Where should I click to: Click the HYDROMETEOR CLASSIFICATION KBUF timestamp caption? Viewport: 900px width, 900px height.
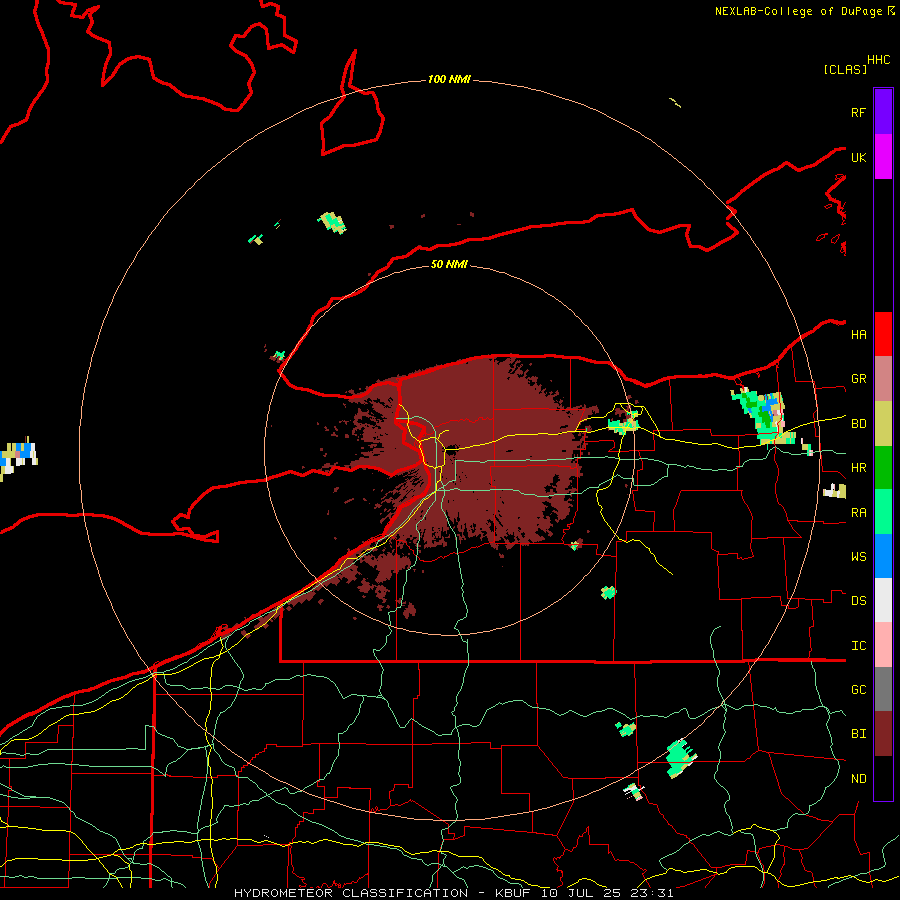pyautogui.click(x=453, y=893)
